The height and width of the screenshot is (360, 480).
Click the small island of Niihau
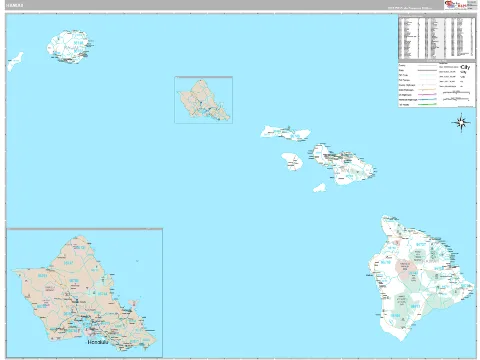(x=15, y=61)
